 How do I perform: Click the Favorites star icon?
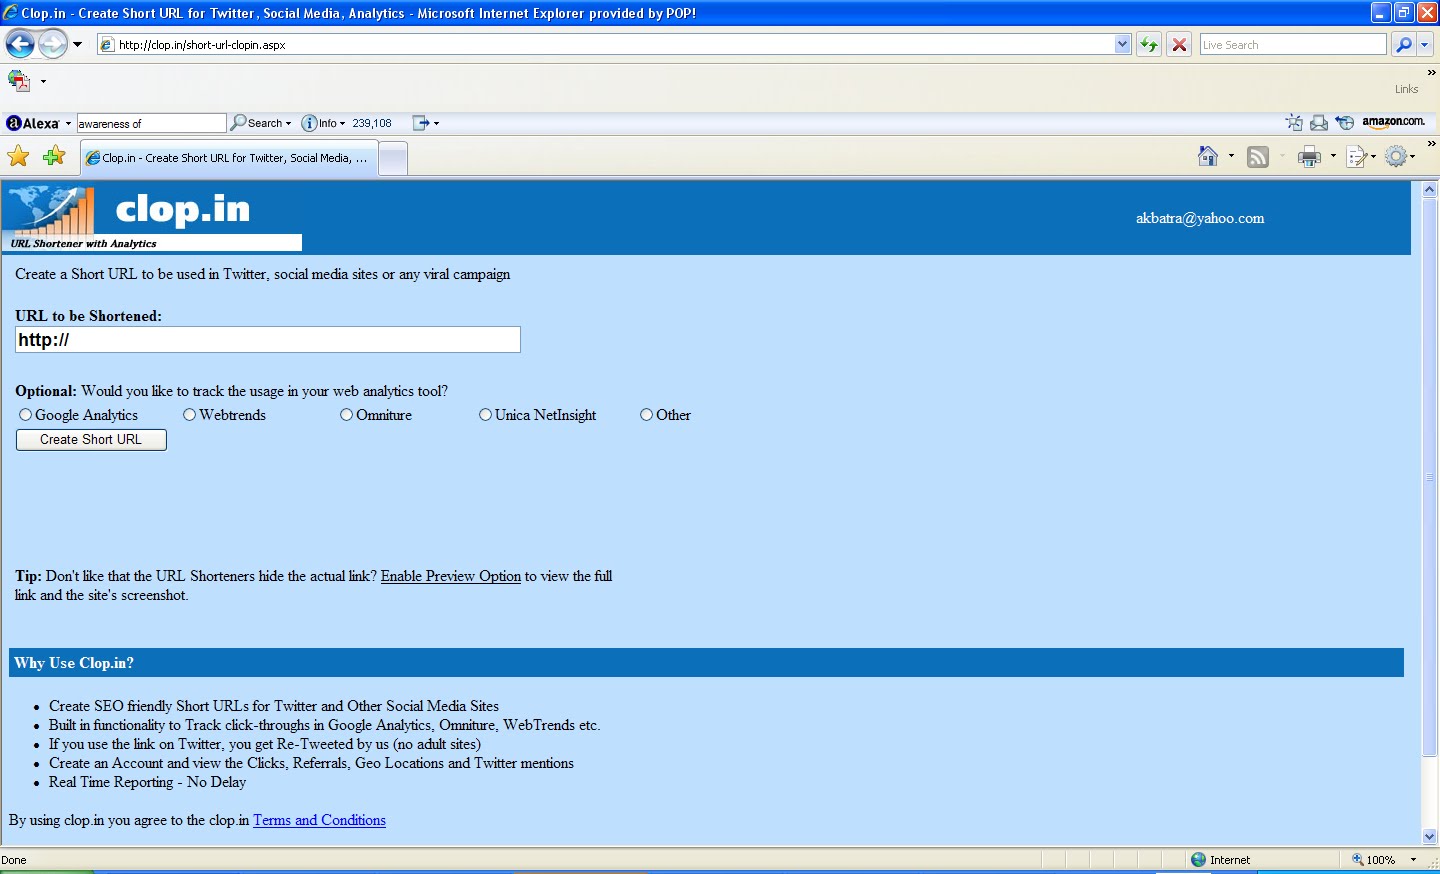[x=18, y=156]
